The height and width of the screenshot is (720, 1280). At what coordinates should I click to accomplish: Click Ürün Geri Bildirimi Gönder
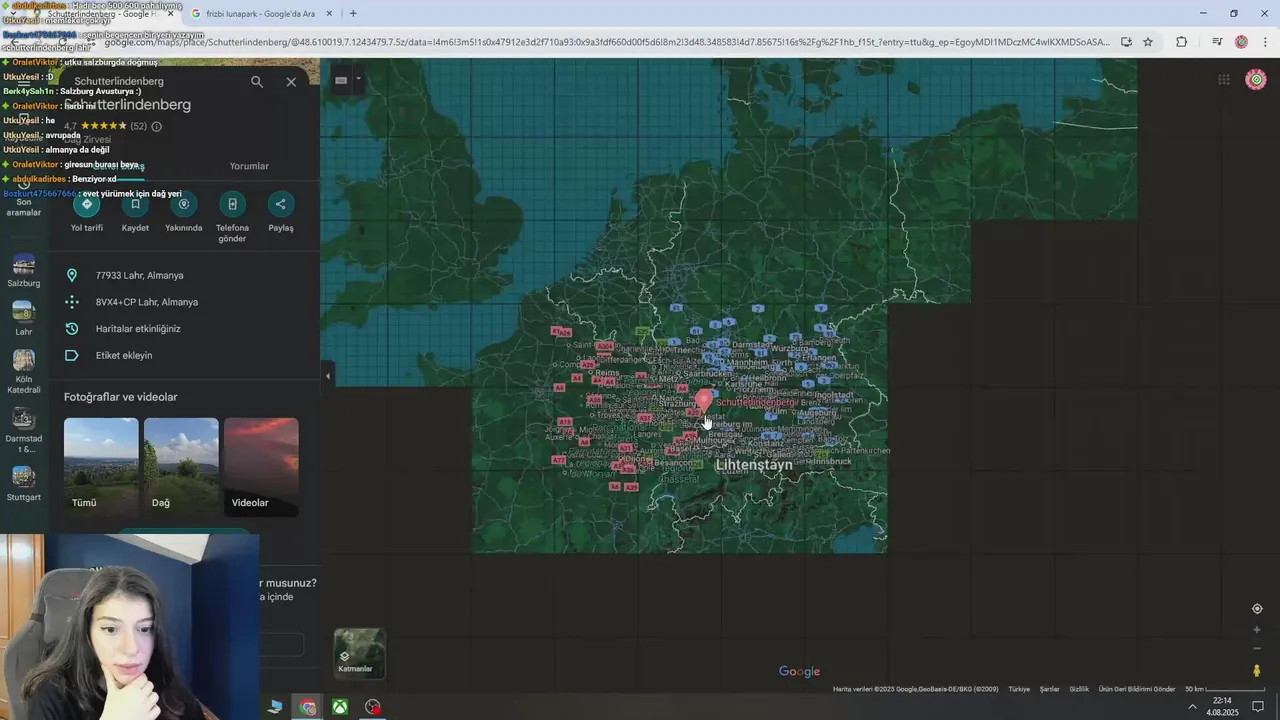[x=1137, y=689]
